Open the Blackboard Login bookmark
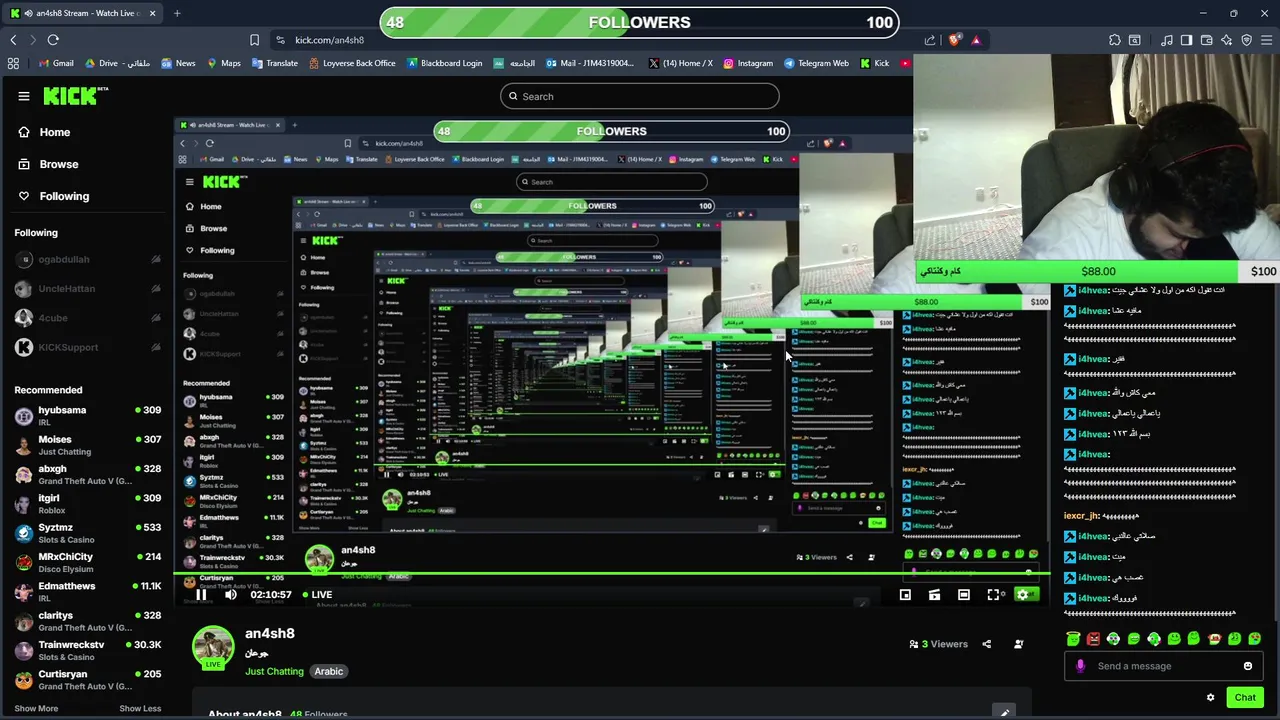 click(444, 63)
